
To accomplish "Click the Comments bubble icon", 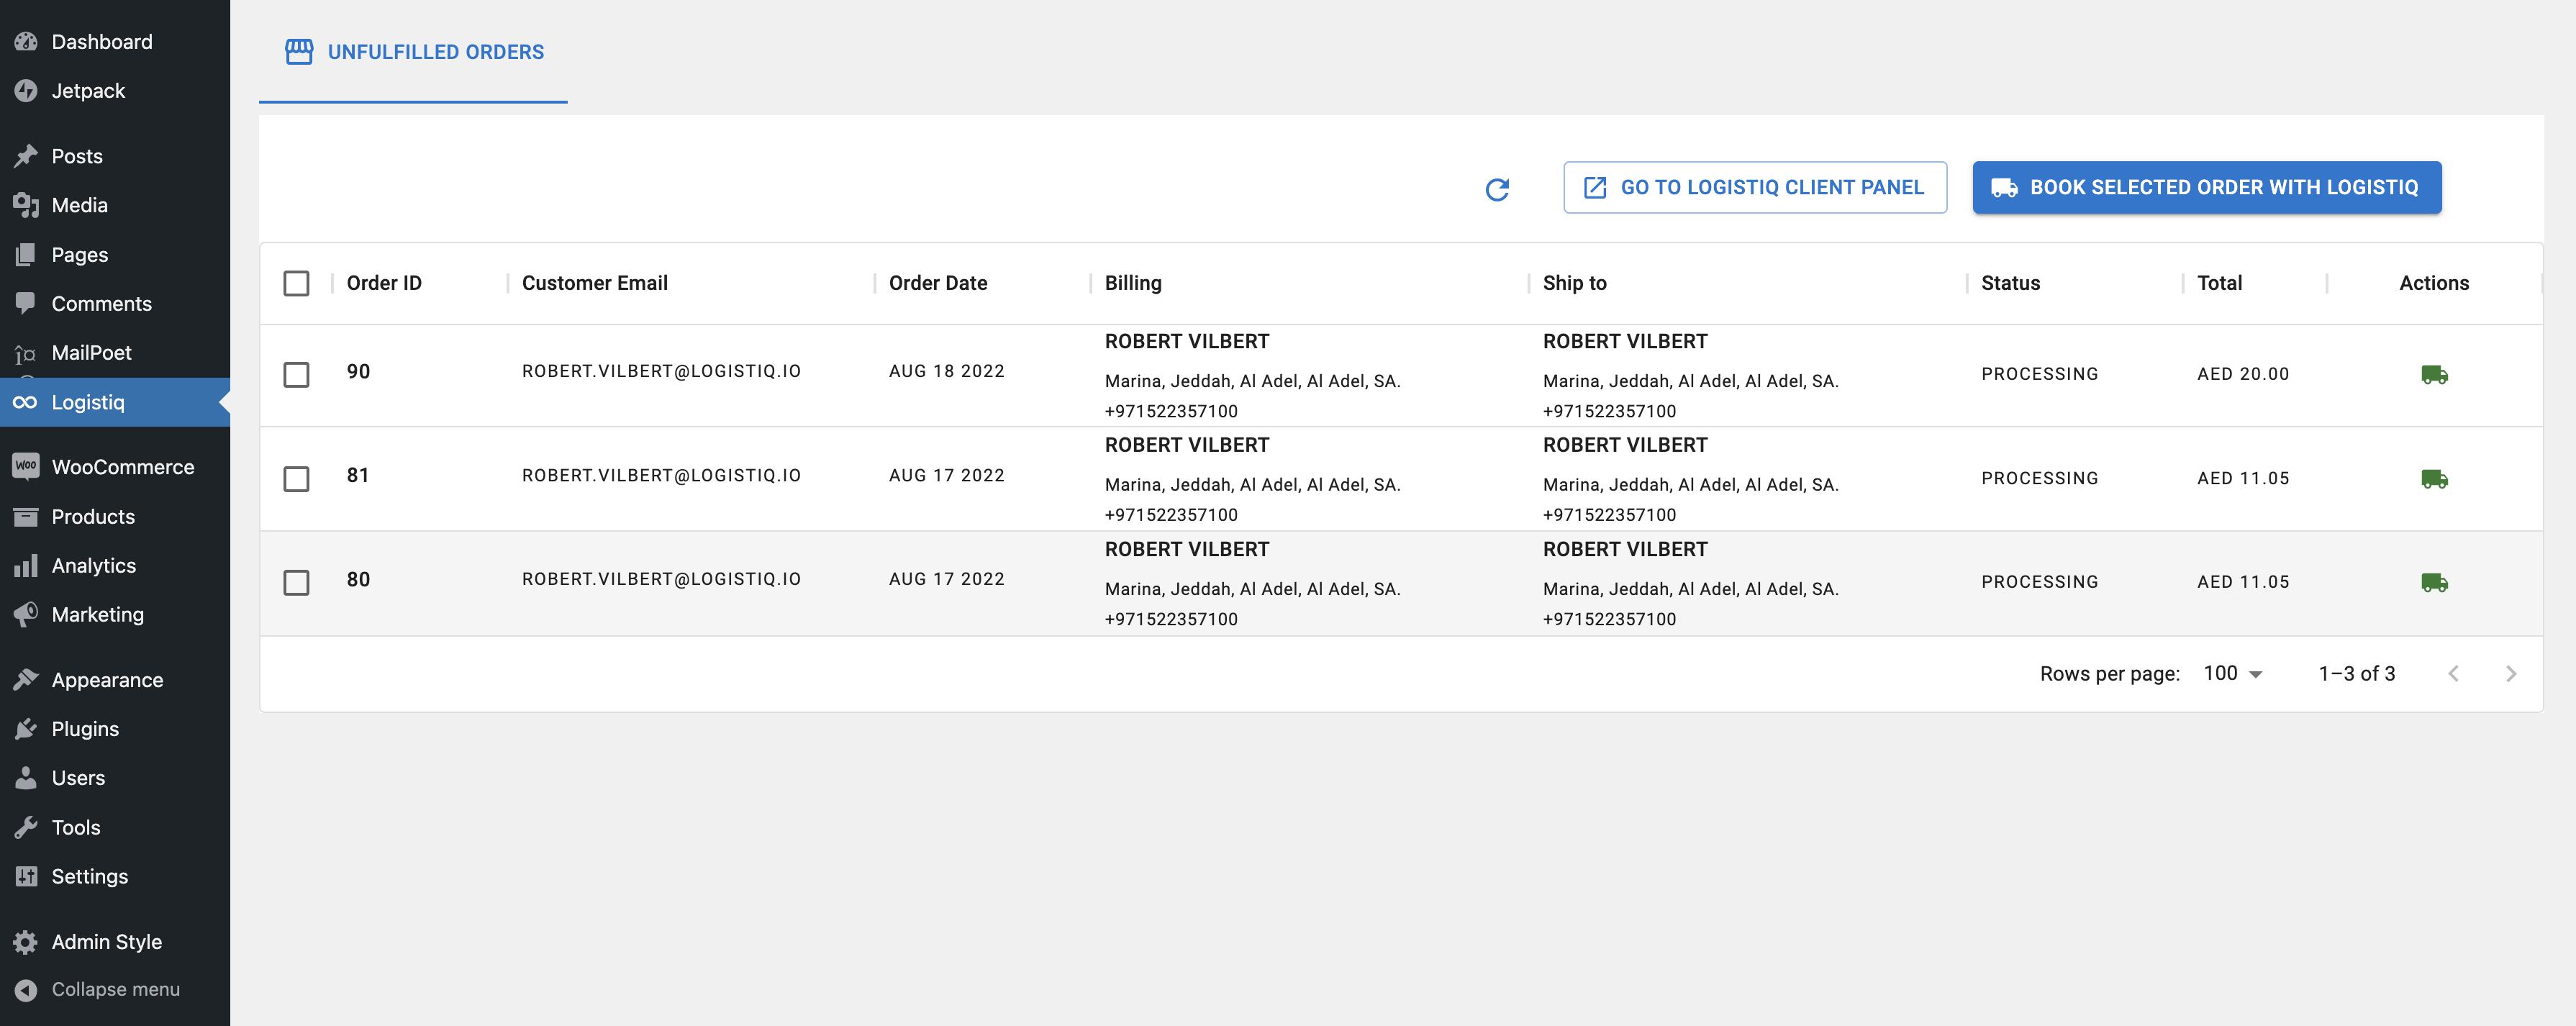I will pos(26,303).
